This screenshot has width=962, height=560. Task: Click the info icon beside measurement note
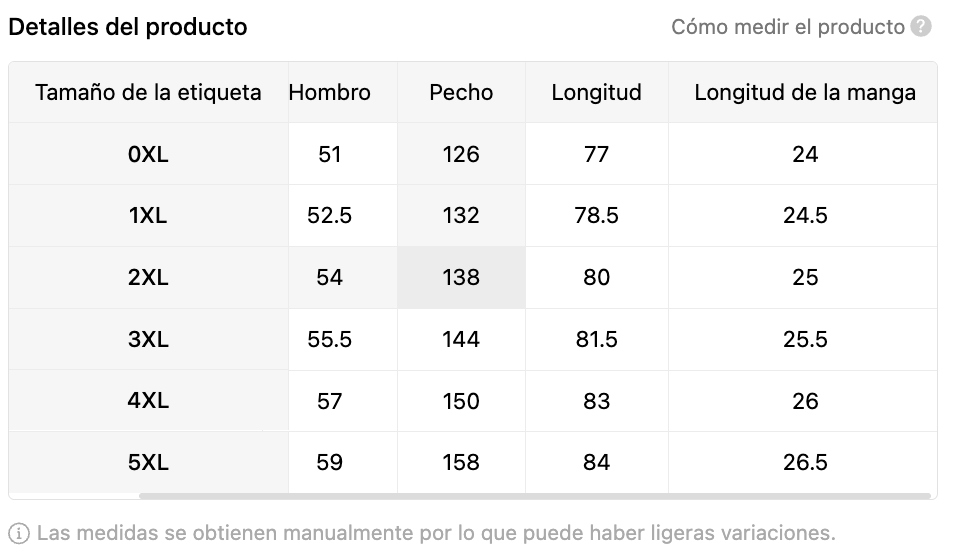18,532
